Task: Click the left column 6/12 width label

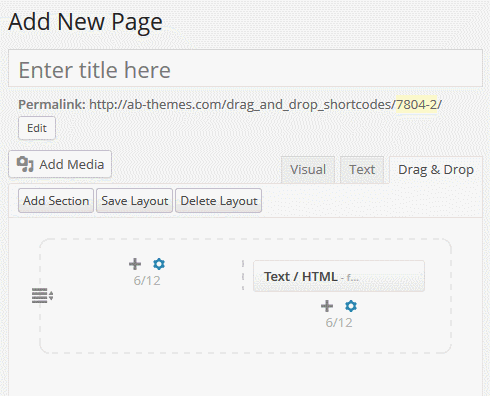Action: tap(147, 281)
